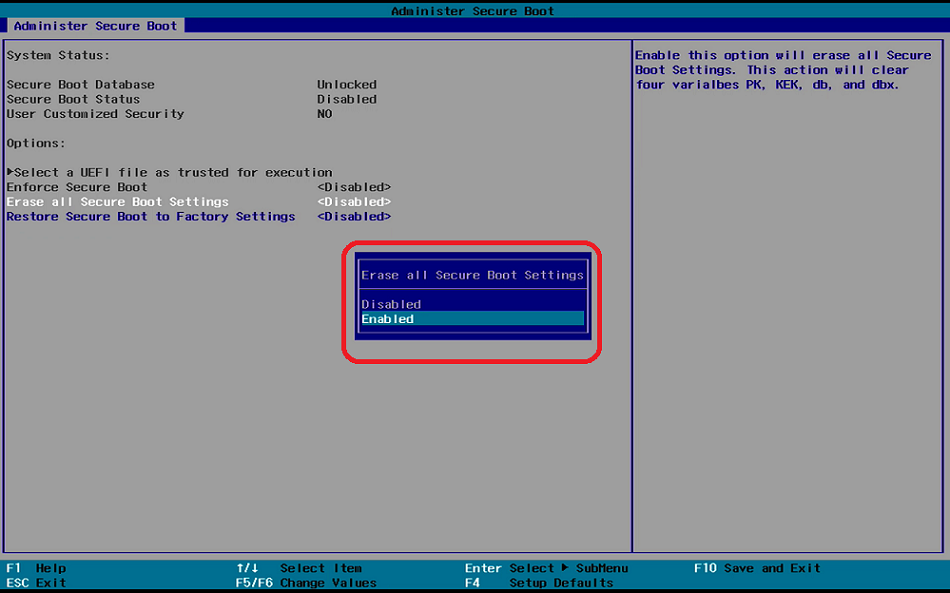The height and width of the screenshot is (593, 950).
Task: Open the Restore to Factory Settings value
Action: pyautogui.click(x=354, y=217)
